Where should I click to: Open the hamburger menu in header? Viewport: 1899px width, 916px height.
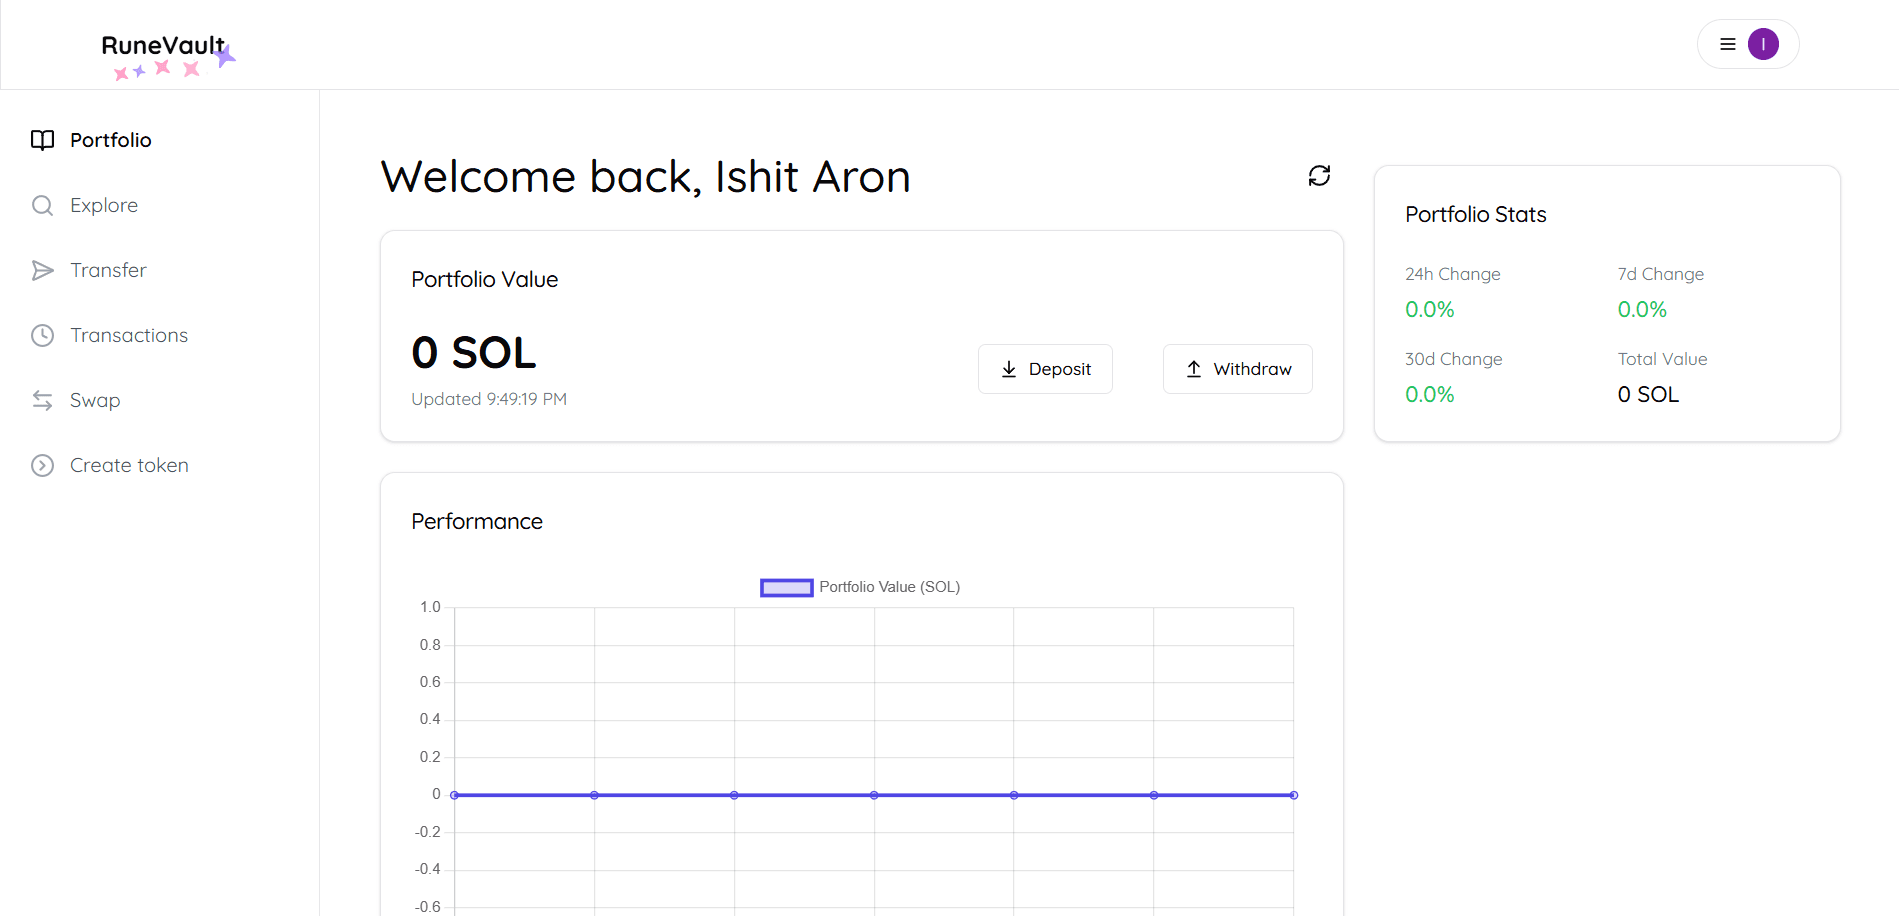tap(1727, 44)
